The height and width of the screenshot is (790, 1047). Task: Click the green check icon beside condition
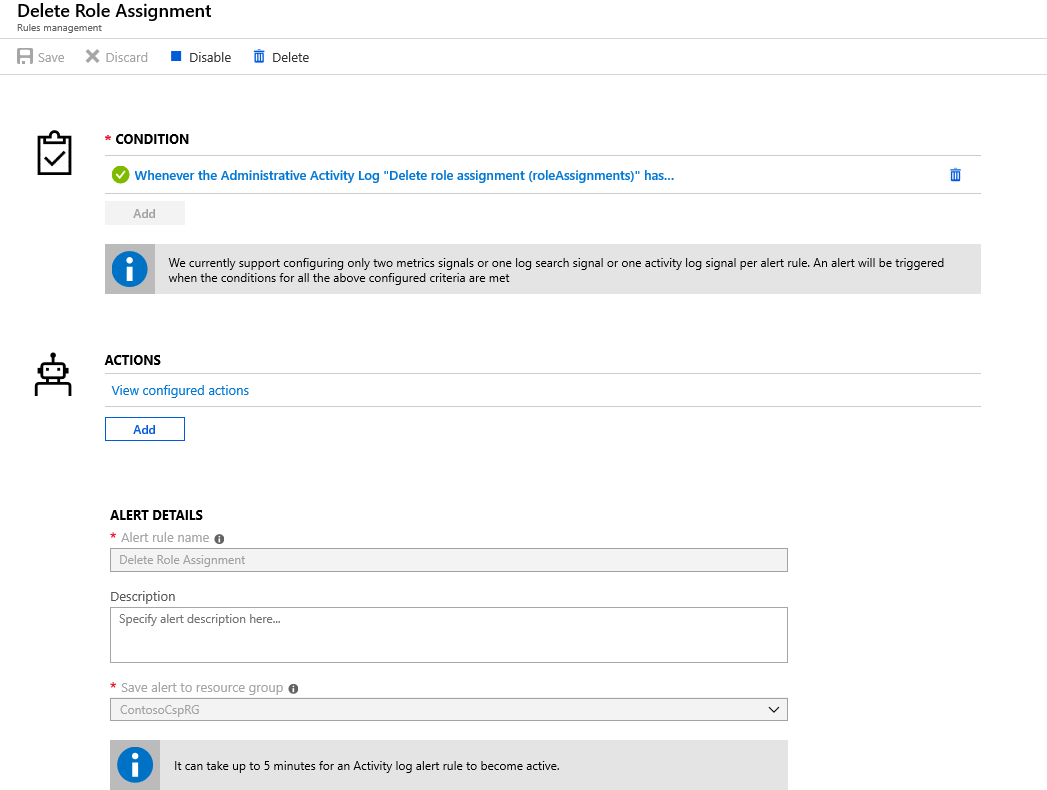click(x=120, y=175)
